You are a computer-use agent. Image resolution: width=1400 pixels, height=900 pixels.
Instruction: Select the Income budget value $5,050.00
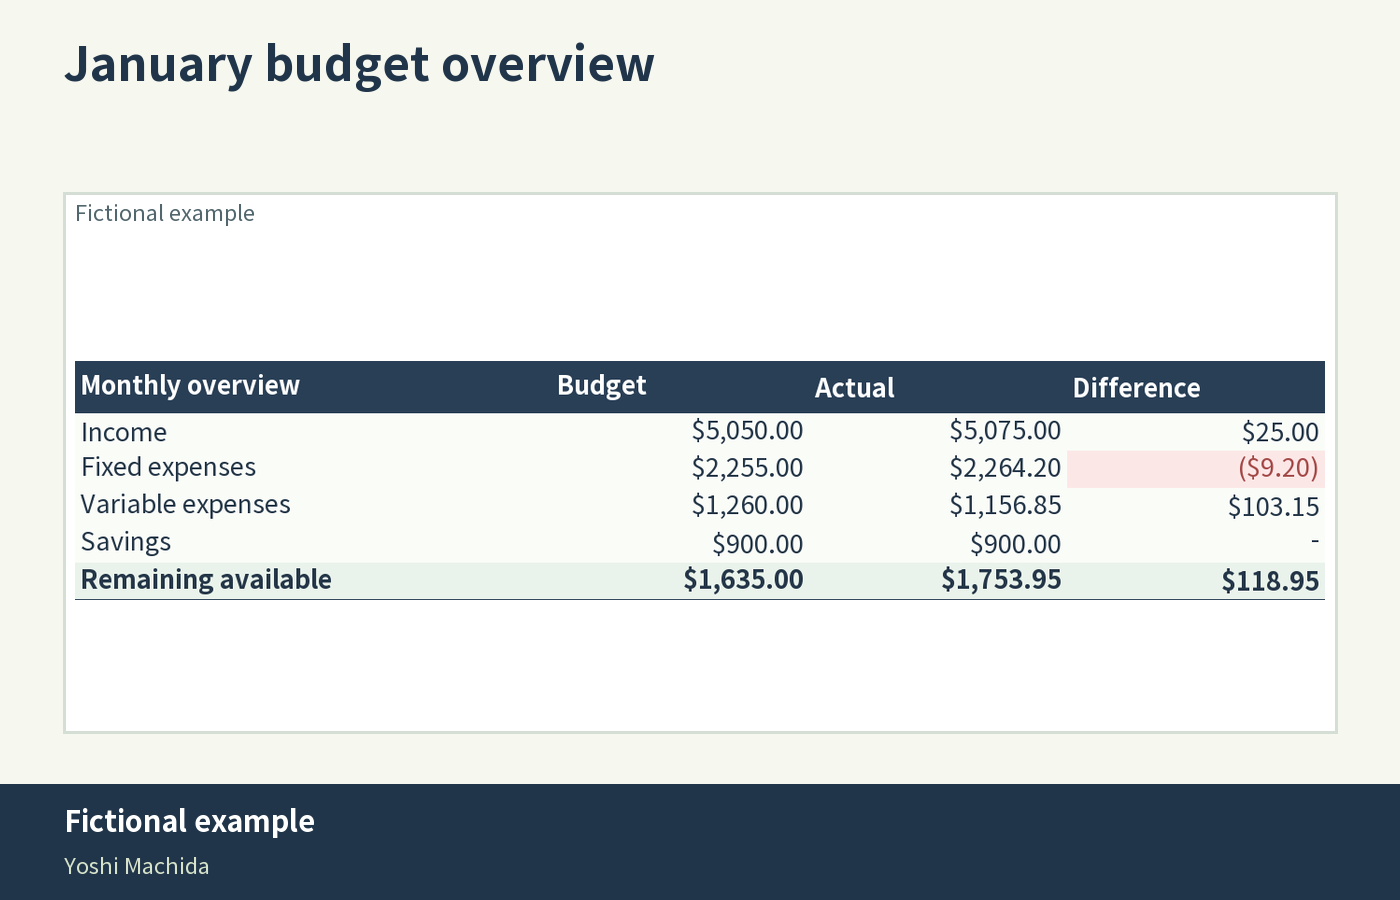747,431
